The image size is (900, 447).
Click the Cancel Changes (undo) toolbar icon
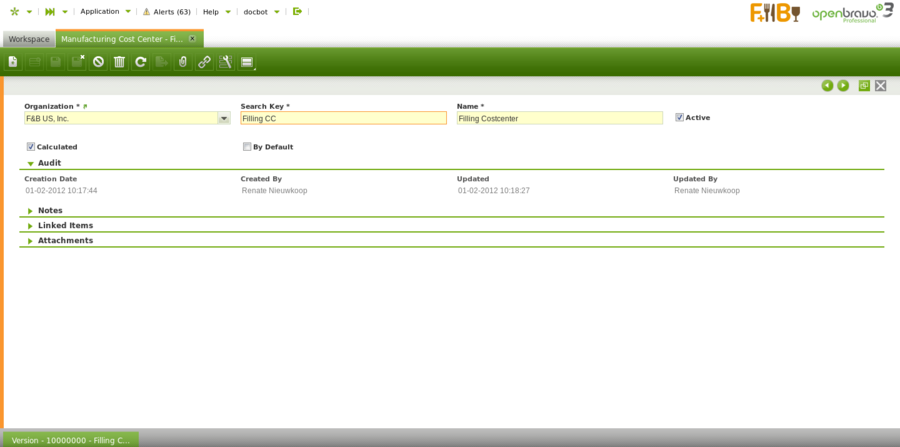click(x=98, y=62)
